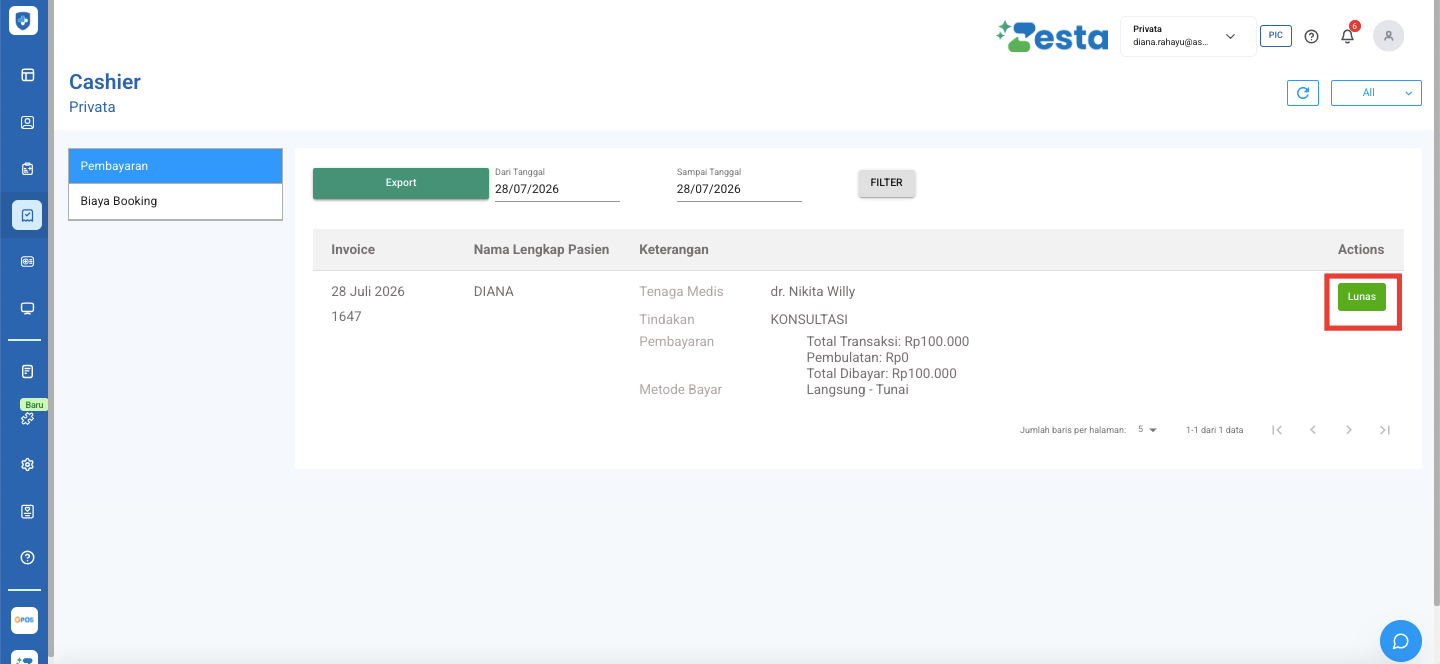Click the Nama Lengkap Pasien column header
Image resolution: width=1440 pixels, height=664 pixels.
pyautogui.click(x=541, y=250)
